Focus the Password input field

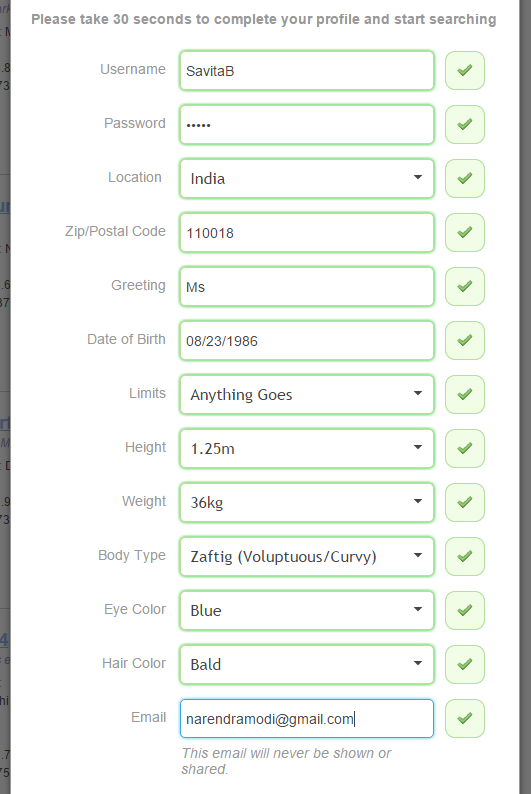pos(307,125)
